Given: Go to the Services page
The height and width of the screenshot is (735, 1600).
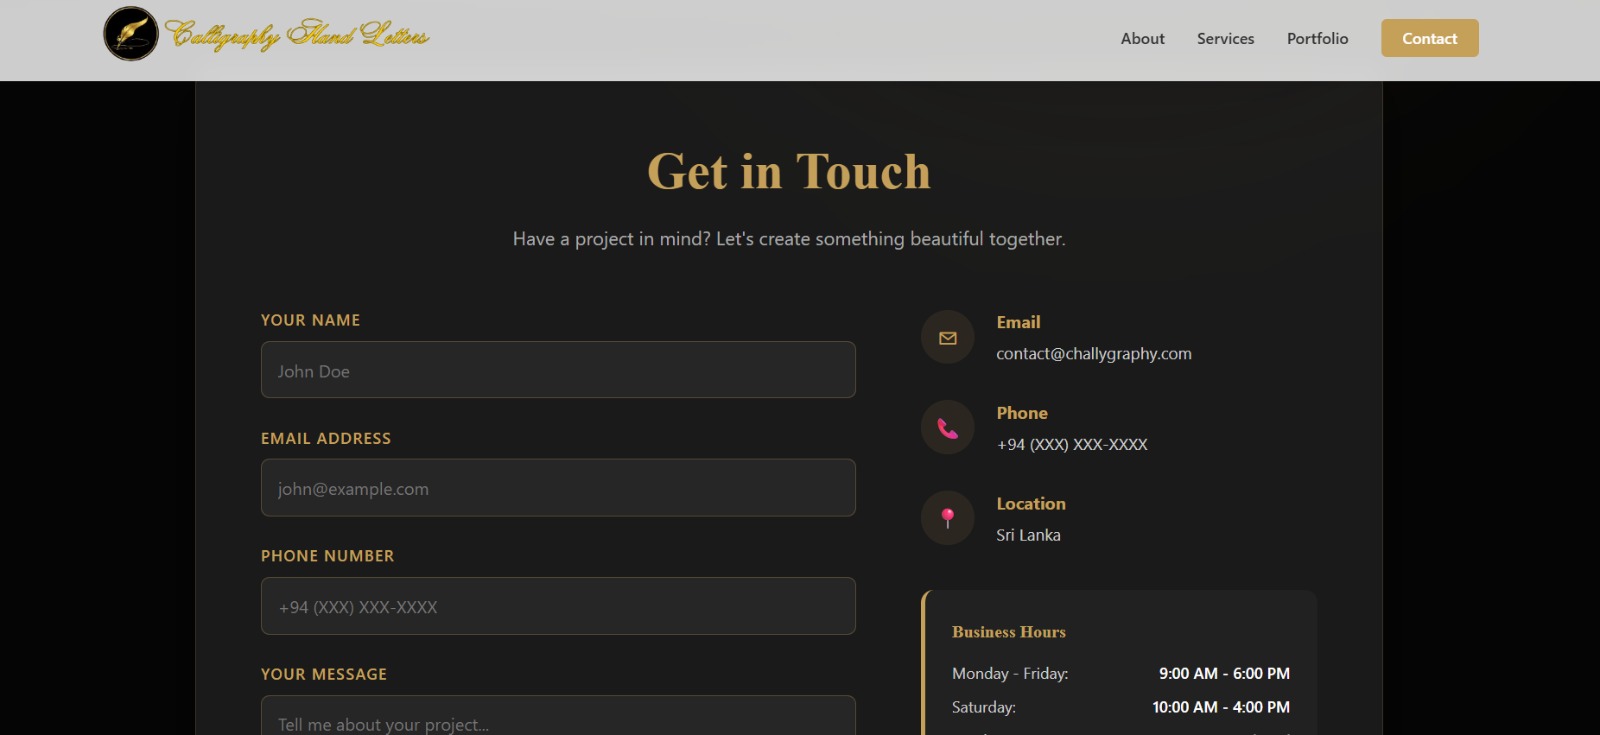Looking at the screenshot, I should 1225,39.
